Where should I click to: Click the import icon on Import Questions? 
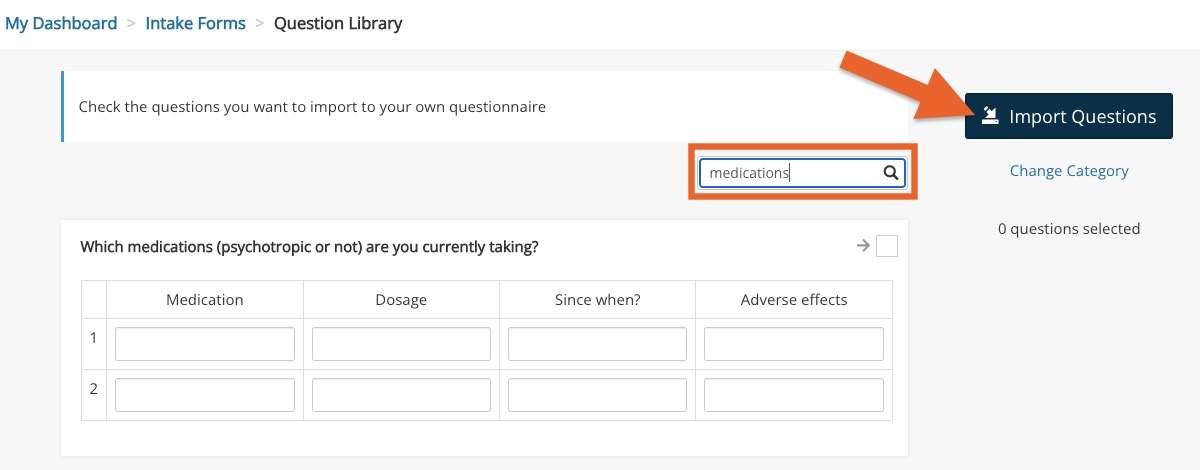click(990, 116)
